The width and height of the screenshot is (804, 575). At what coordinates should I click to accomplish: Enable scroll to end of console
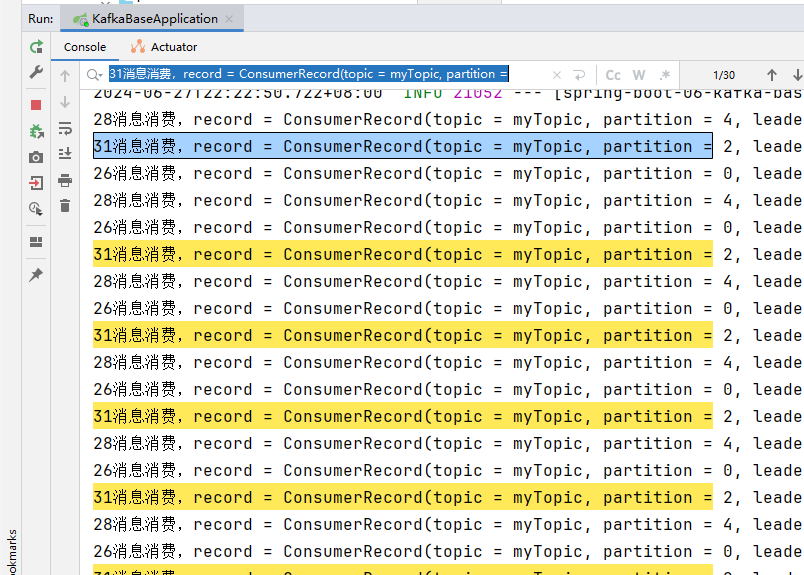pos(65,153)
